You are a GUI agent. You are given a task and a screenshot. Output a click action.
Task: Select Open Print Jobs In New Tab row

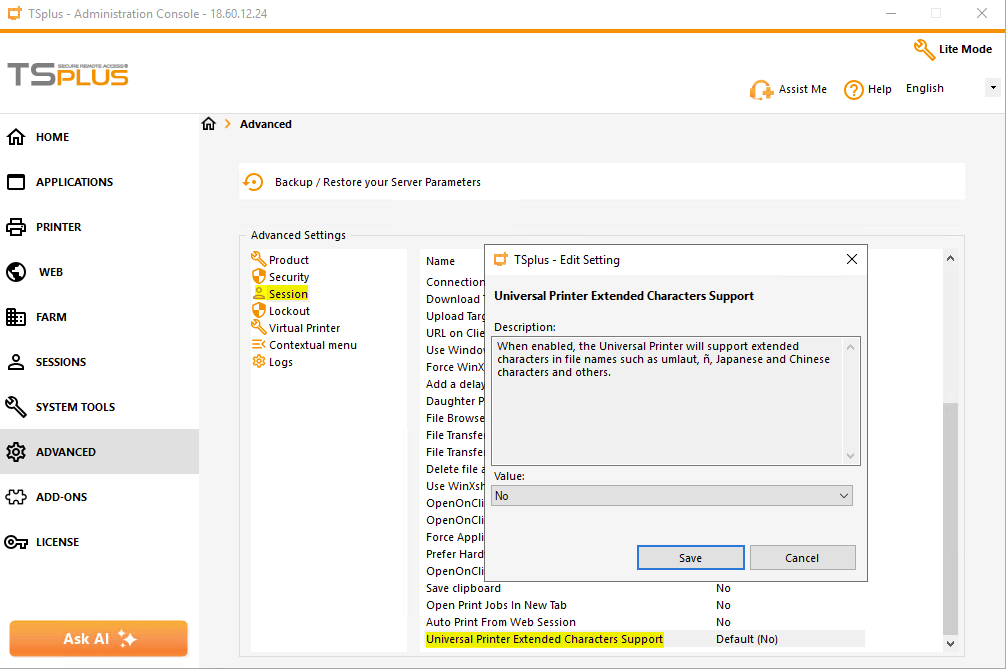(x=644, y=605)
